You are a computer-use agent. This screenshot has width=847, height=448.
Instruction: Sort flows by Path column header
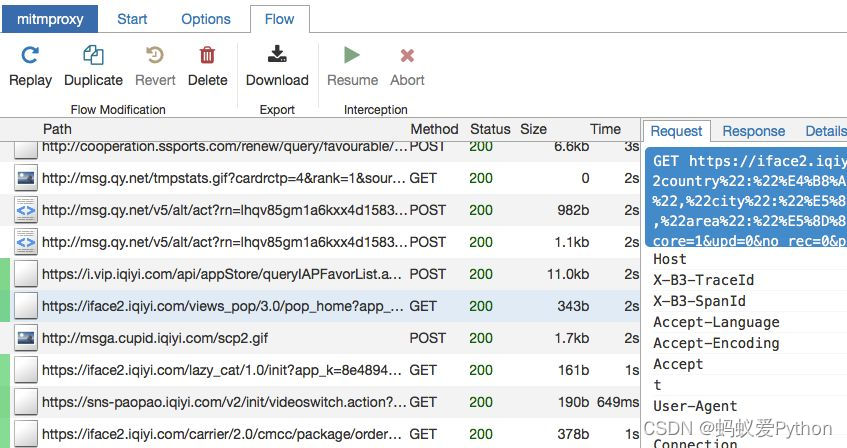pos(57,129)
